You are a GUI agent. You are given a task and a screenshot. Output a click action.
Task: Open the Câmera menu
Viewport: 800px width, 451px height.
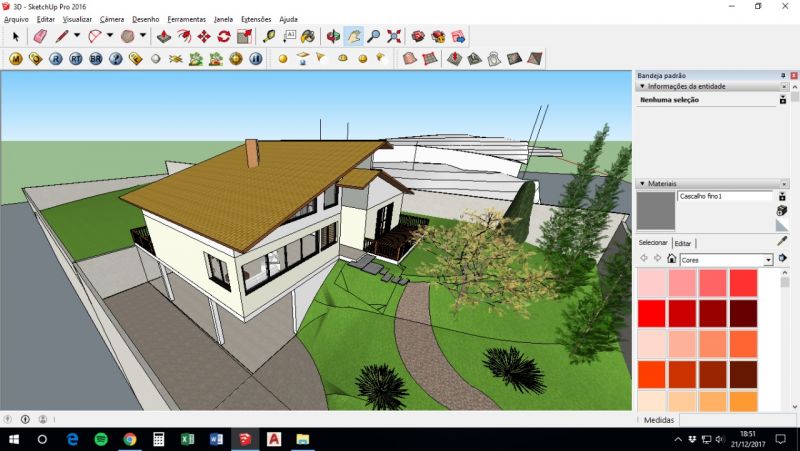point(111,19)
